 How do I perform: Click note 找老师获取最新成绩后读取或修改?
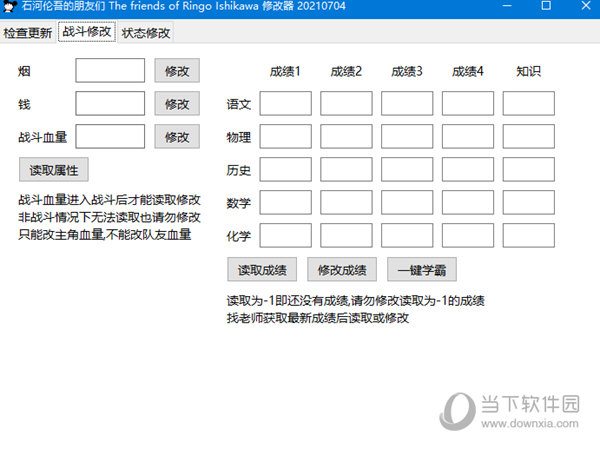(x=318, y=318)
